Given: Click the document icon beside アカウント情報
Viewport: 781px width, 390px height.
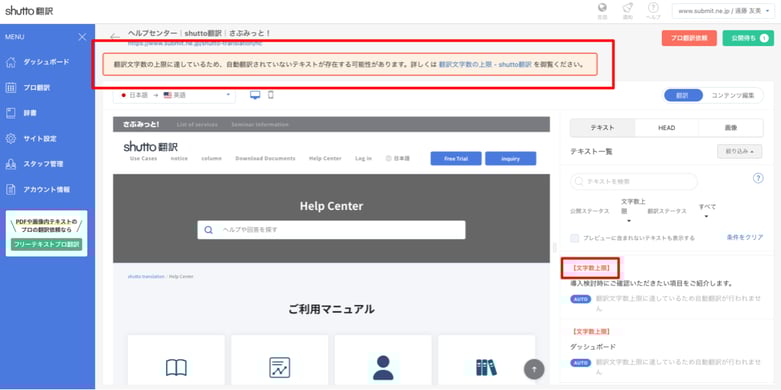Looking at the screenshot, I should pyautogui.click(x=10, y=189).
